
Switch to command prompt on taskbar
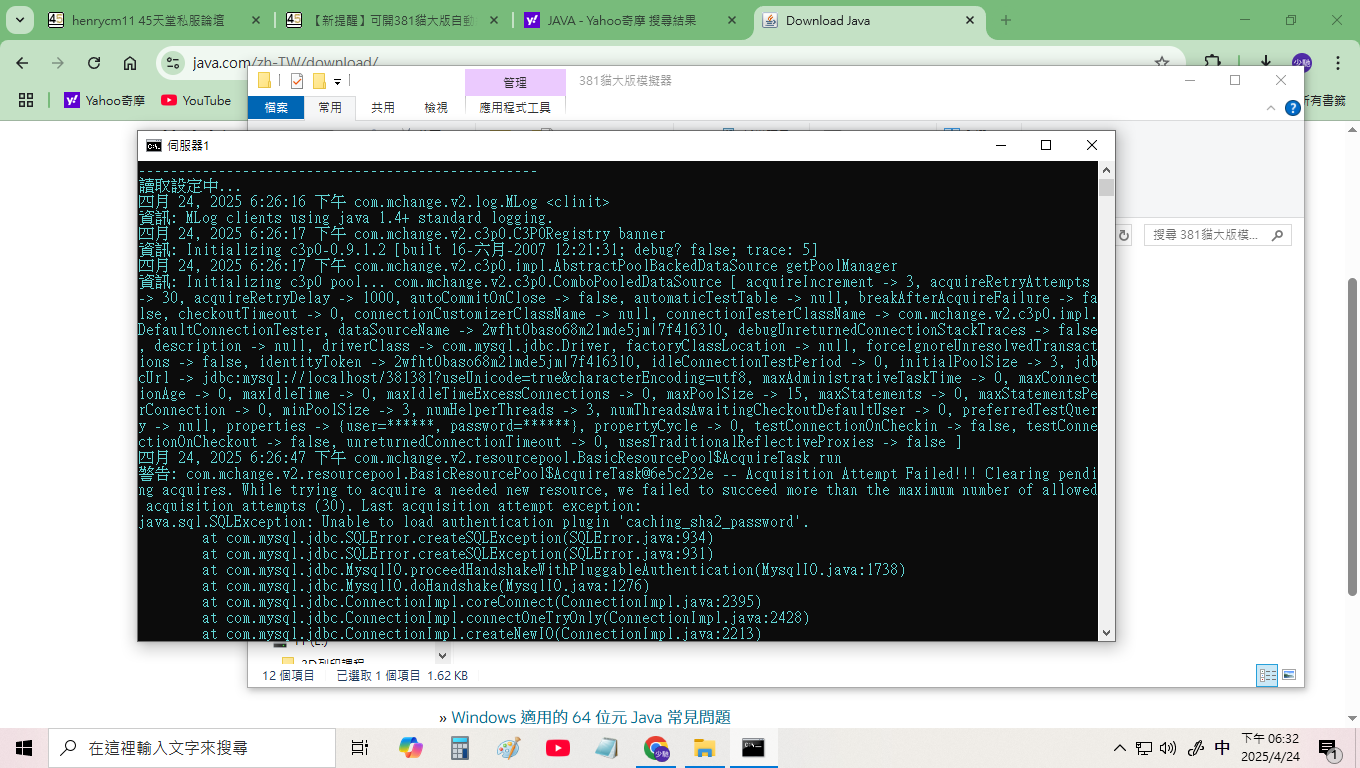click(754, 748)
